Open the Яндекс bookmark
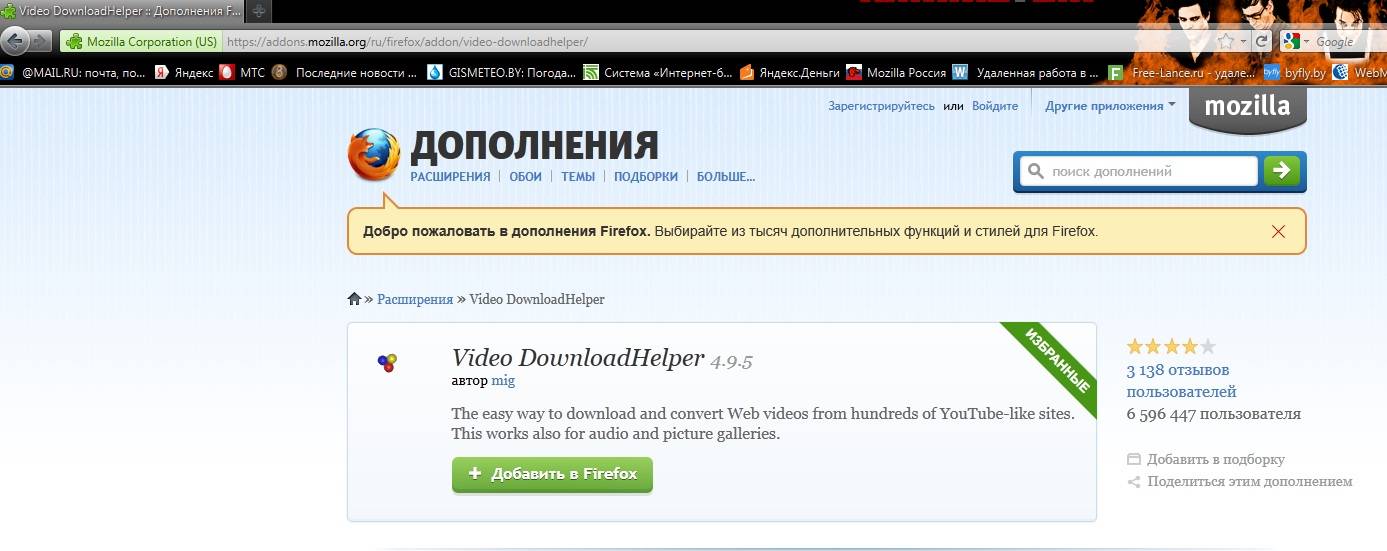The width and height of the screenshot is (1387, 551). 183,73
